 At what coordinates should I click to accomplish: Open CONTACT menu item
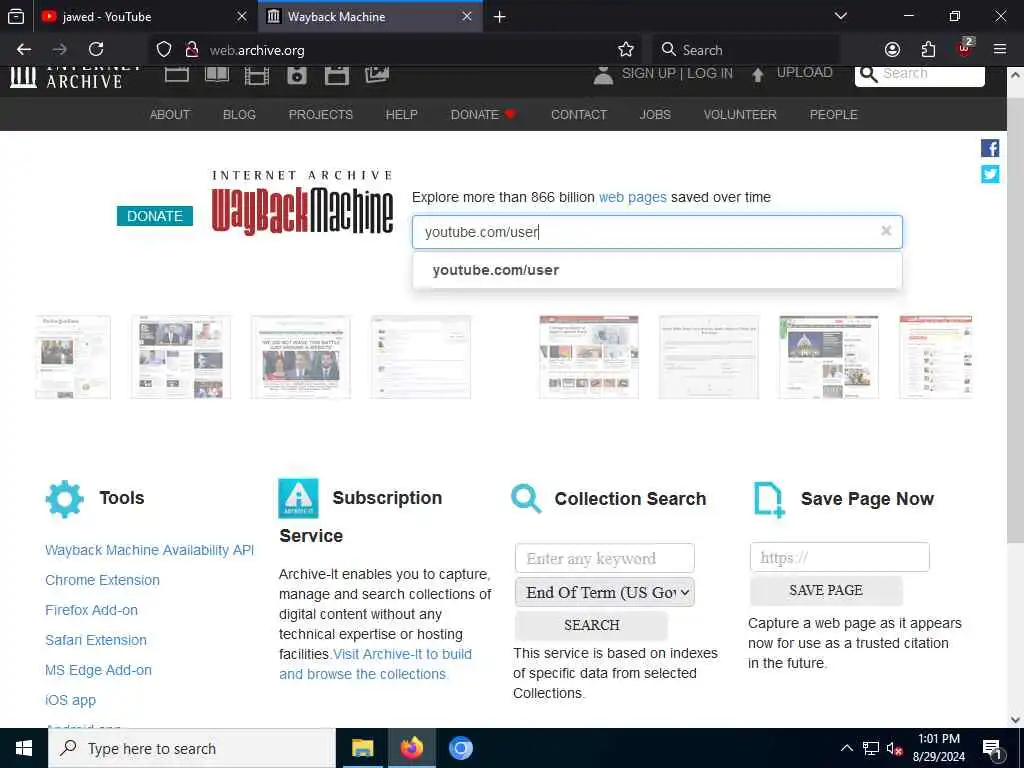pos(579,115)
